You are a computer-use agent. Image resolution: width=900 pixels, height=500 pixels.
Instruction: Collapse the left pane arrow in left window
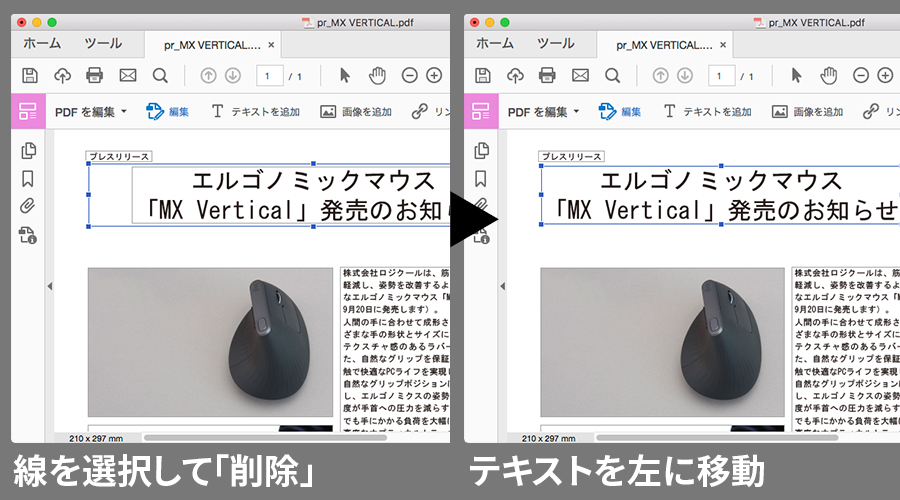point(50,286)
